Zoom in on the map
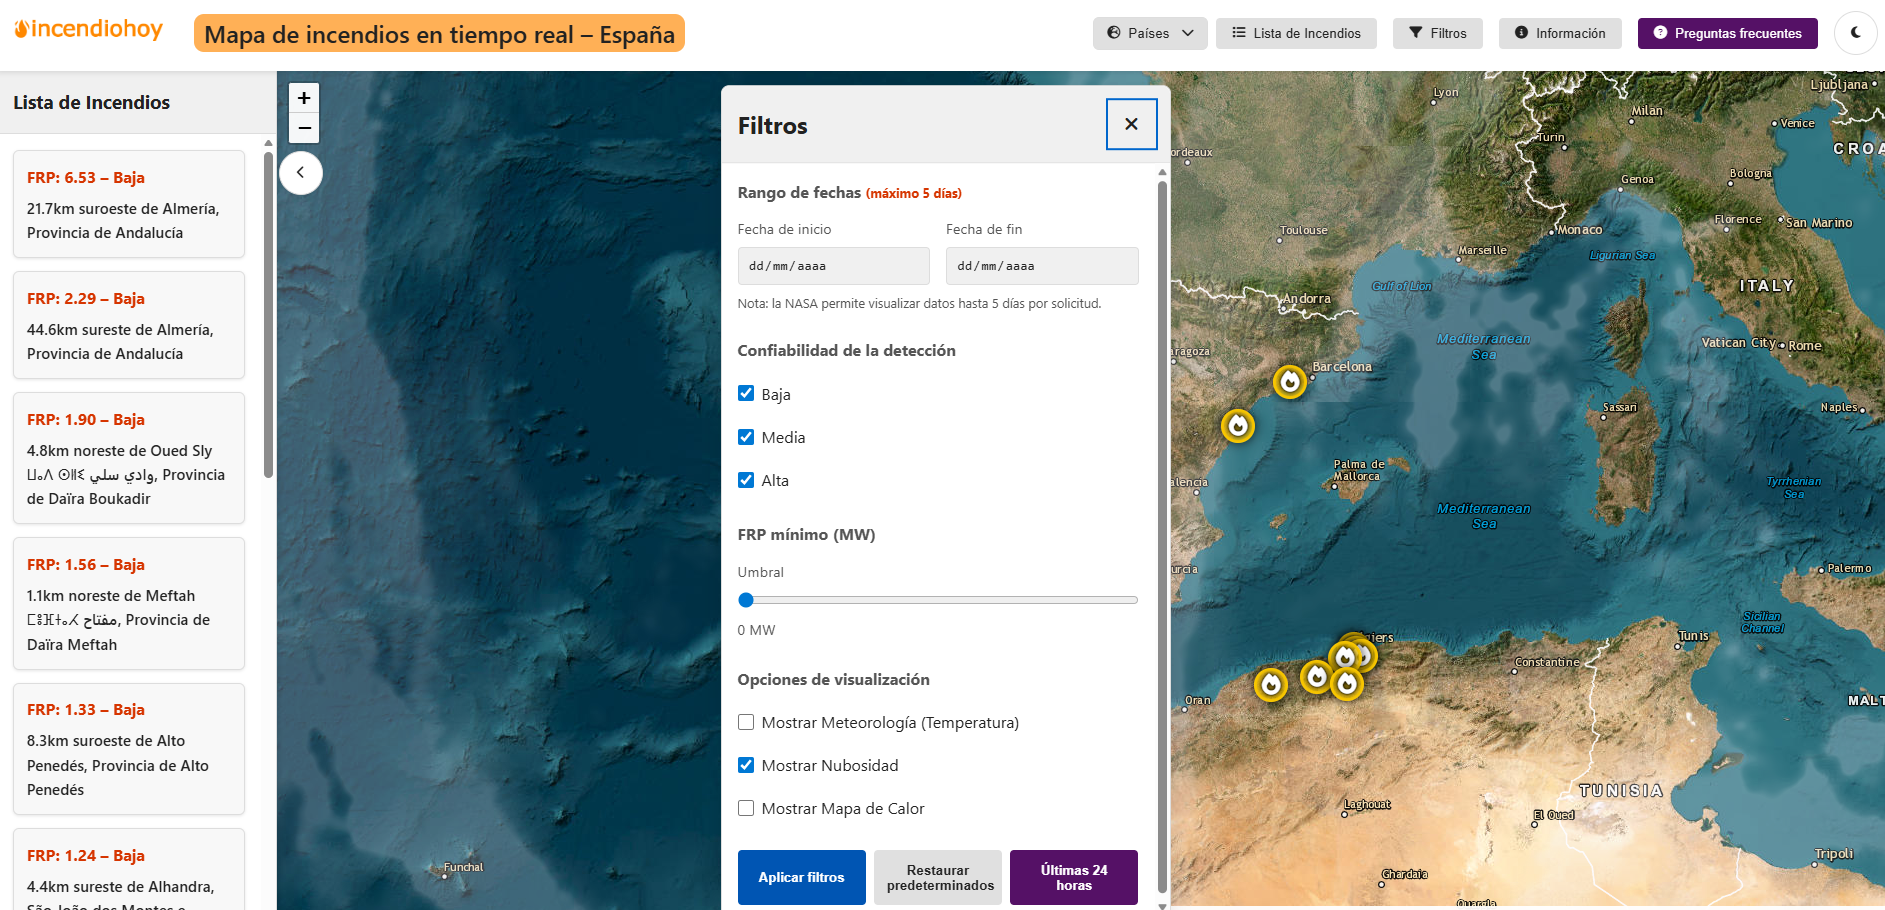1885x910 pixels. click(x=304, y=98)
